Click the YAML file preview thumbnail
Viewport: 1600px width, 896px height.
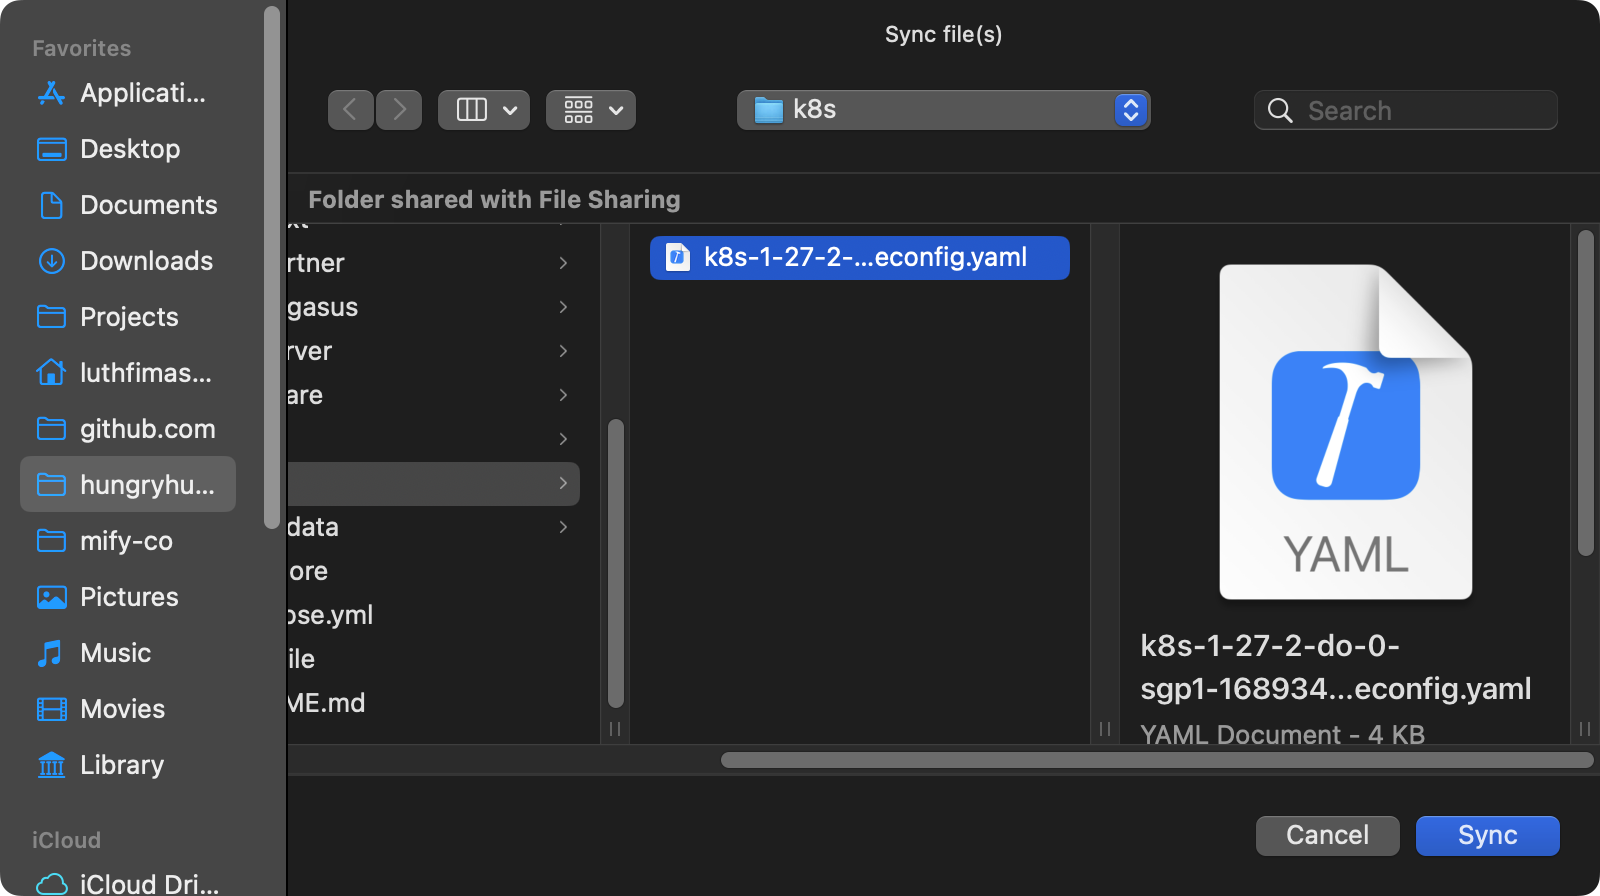[1345, 432]
